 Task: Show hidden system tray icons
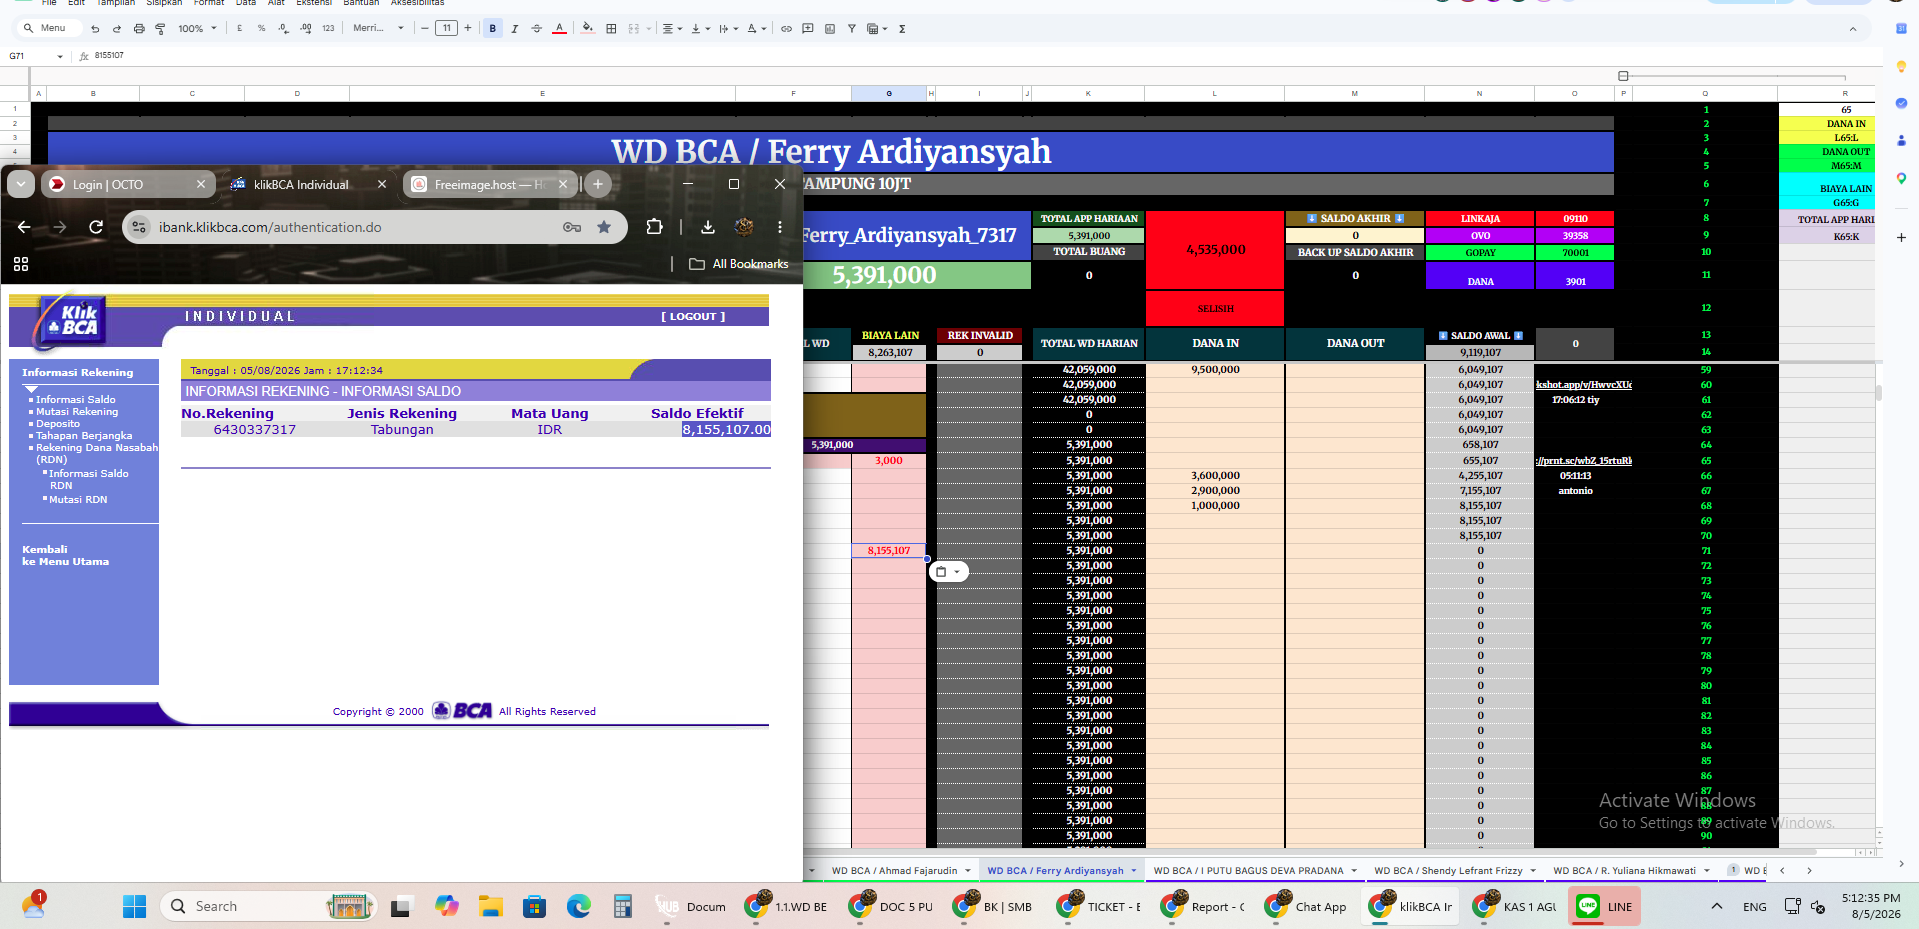click(x=1717, y=907)
